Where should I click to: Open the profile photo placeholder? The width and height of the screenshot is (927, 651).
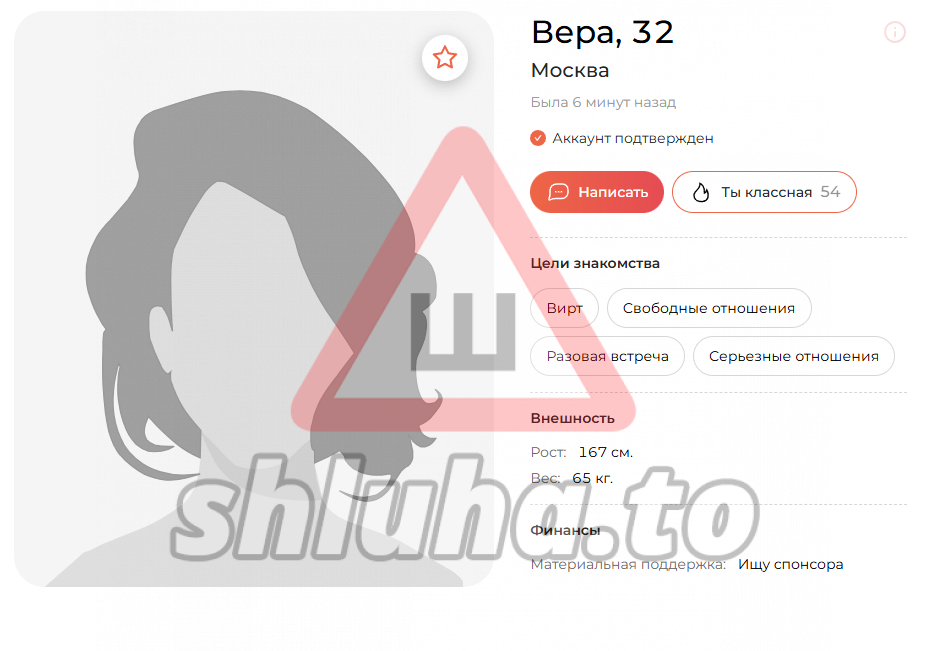(x=254, y=299)
